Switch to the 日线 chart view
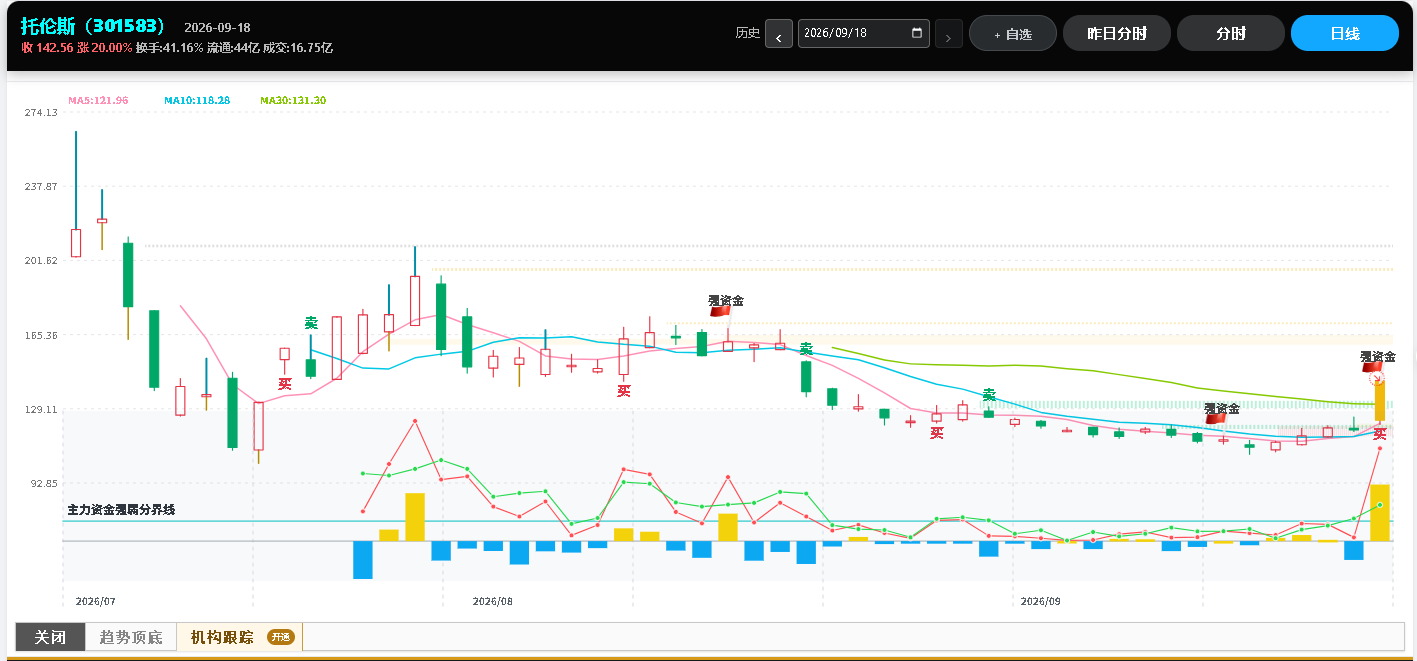Image resolution: width=1417 pixels, height=661 pixels. click(1344, 33)
